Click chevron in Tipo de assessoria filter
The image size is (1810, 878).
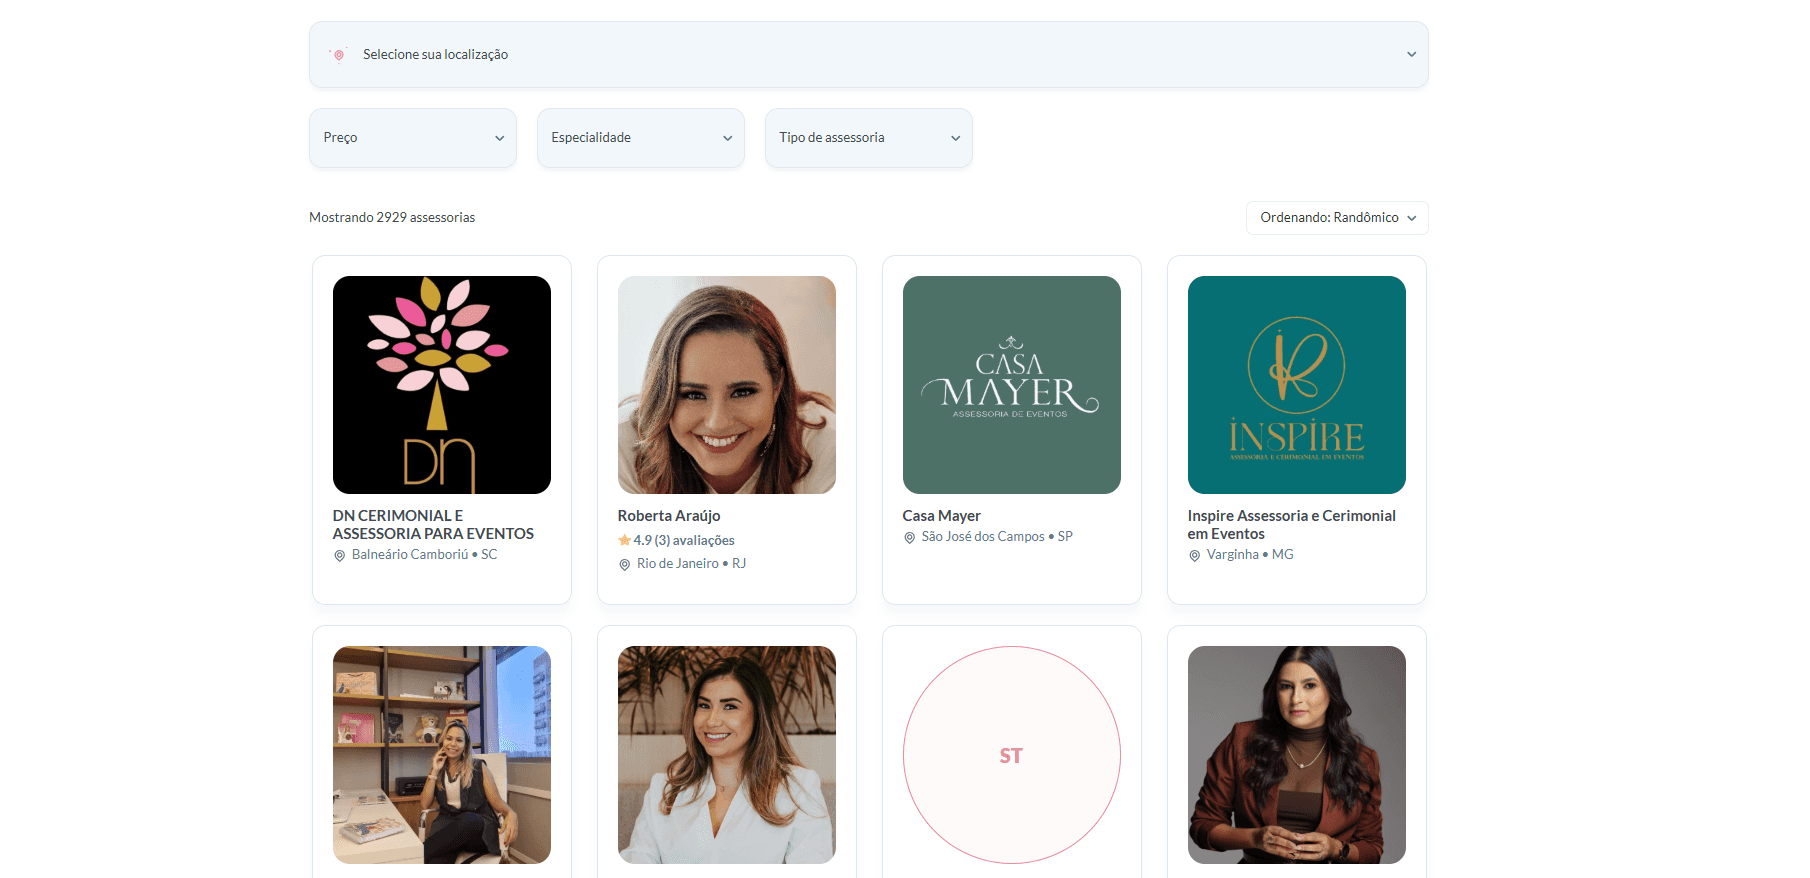955,138
